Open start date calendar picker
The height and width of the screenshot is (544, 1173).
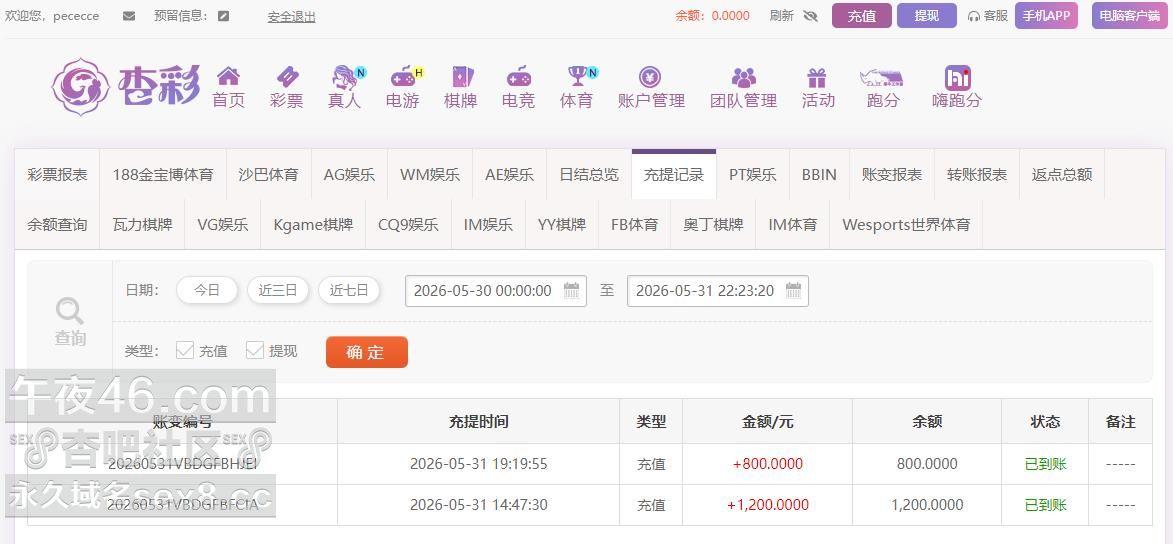(x=571, y=290)
